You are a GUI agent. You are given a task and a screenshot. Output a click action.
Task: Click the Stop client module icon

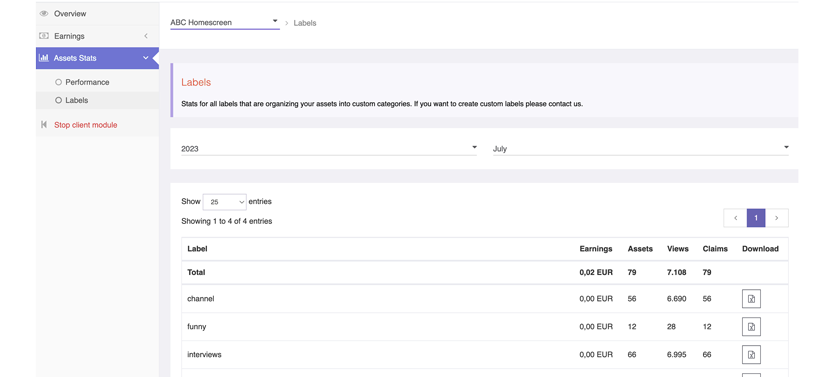tap(44, 125)
